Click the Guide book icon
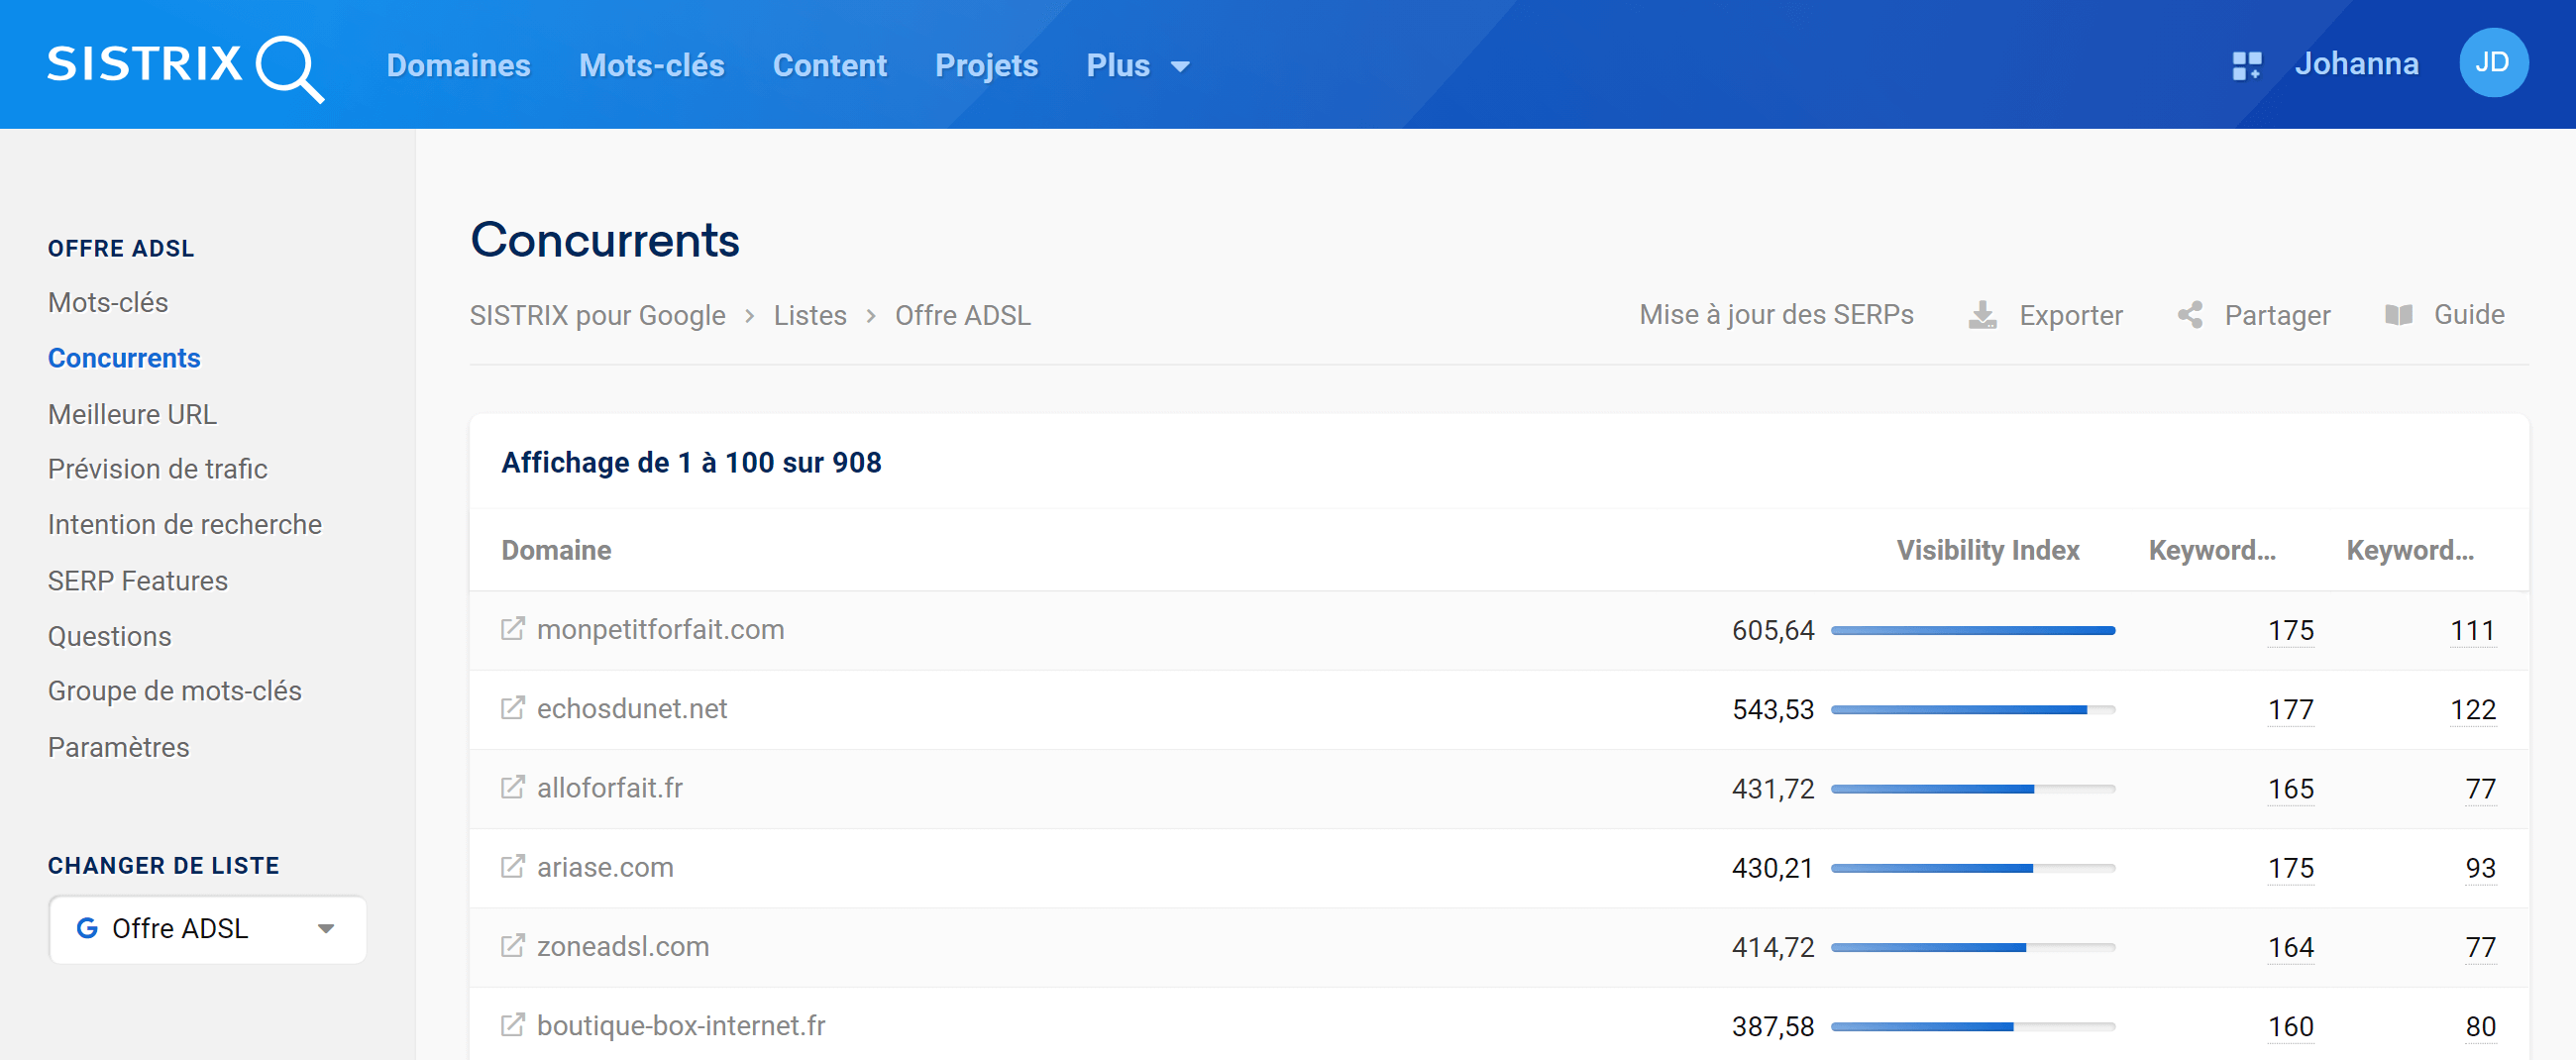 2398,315
